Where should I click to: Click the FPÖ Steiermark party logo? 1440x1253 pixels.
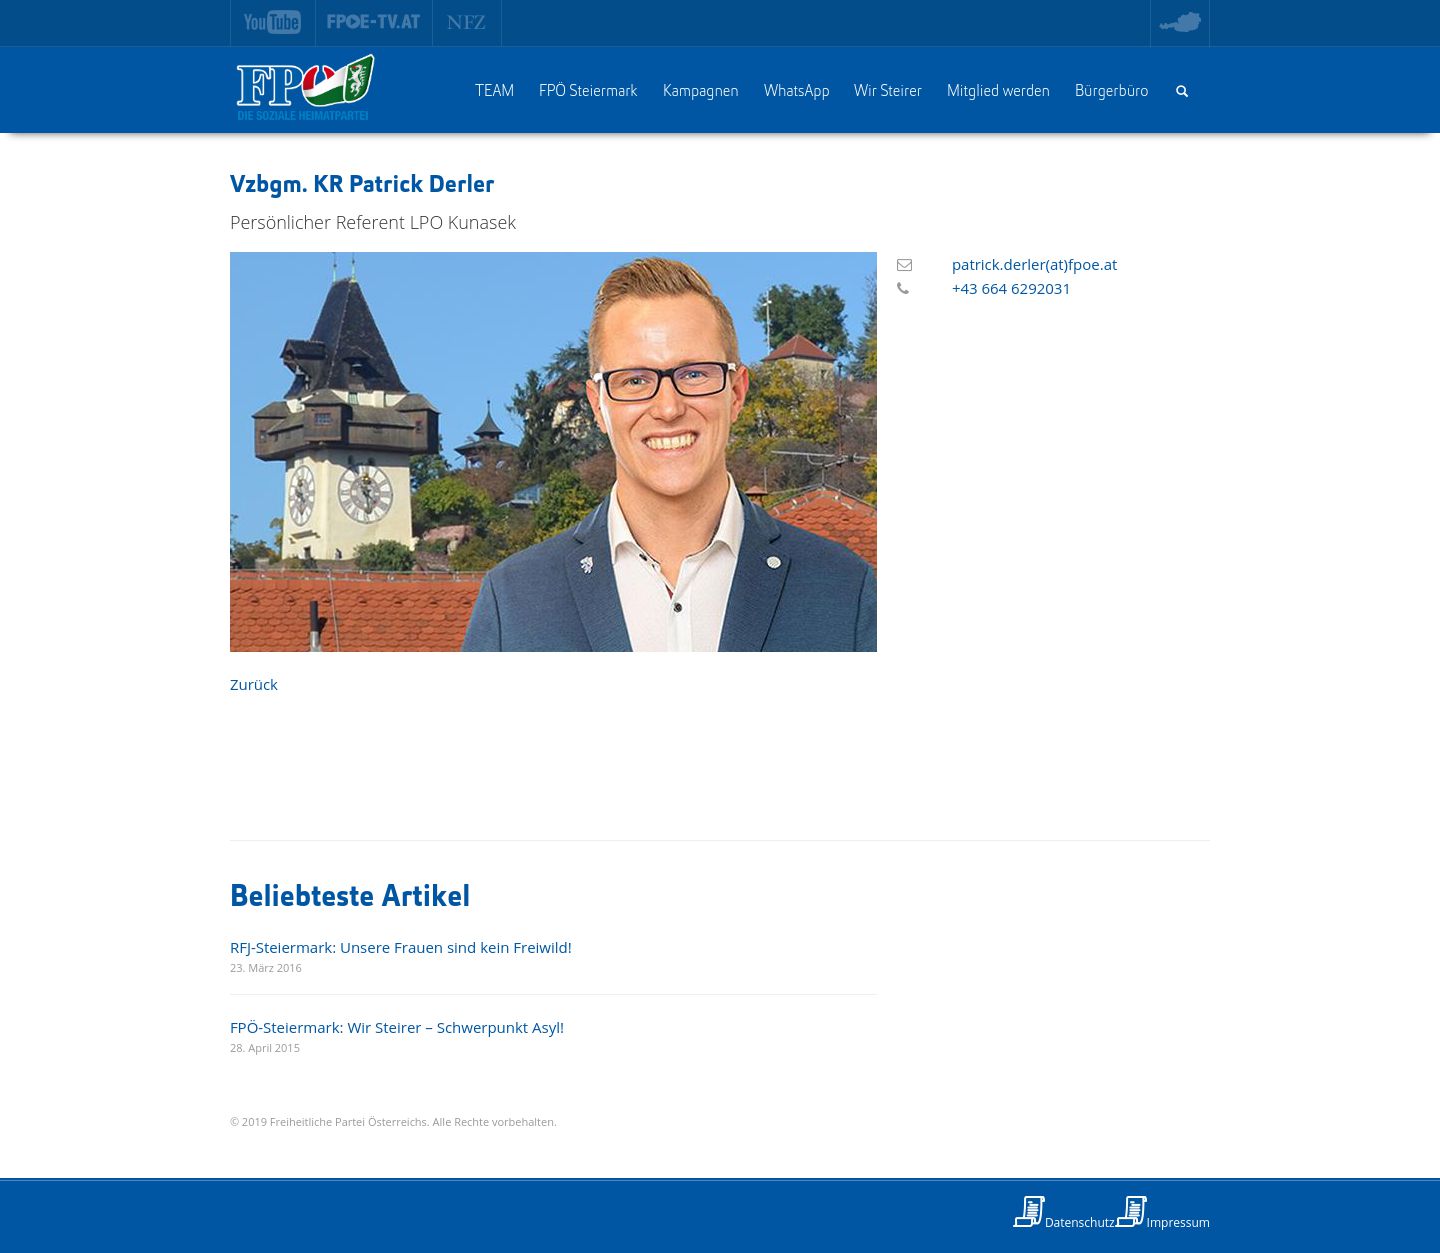coord(305,88)
